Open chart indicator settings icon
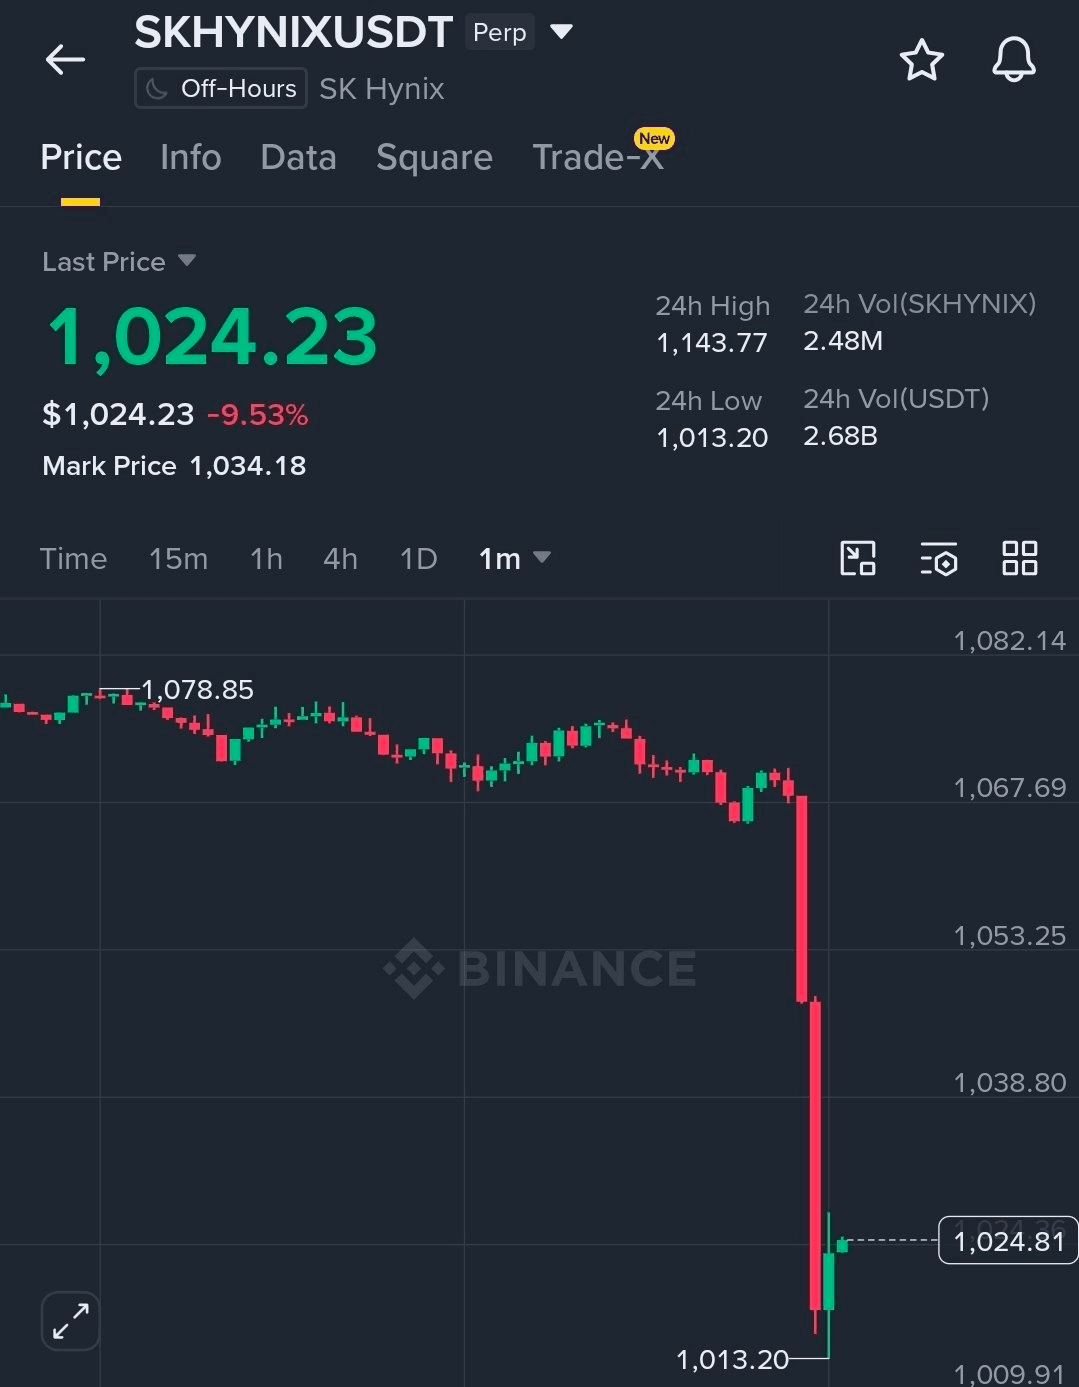The height and width of the screenshot is (1387, 1079). tap(939, 559)
